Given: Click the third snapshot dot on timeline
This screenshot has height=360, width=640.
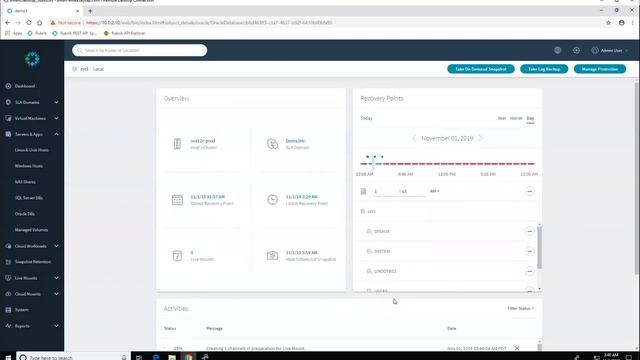Looking at the screenshot, I should (382, 157).
